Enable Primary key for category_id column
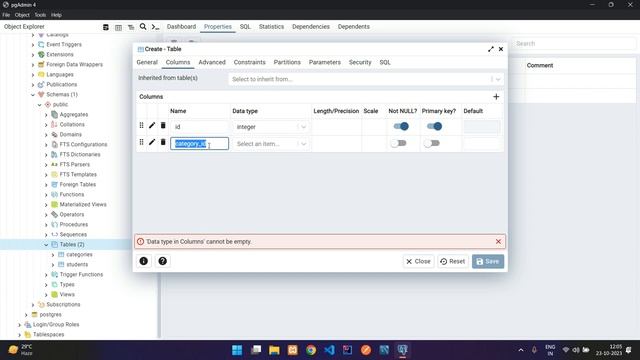This screenshot has height=360, width=640. point(432,143)
